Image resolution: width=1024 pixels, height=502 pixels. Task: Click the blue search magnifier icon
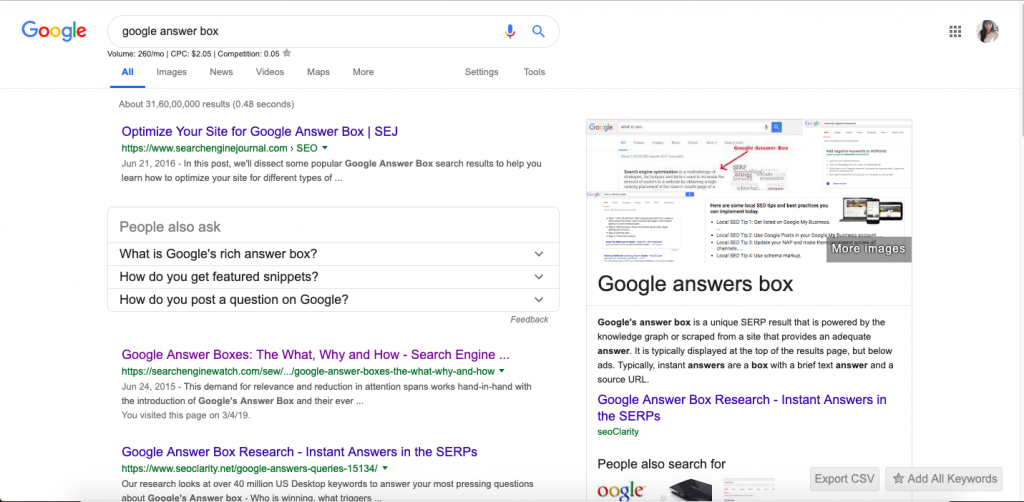[538, 31]
